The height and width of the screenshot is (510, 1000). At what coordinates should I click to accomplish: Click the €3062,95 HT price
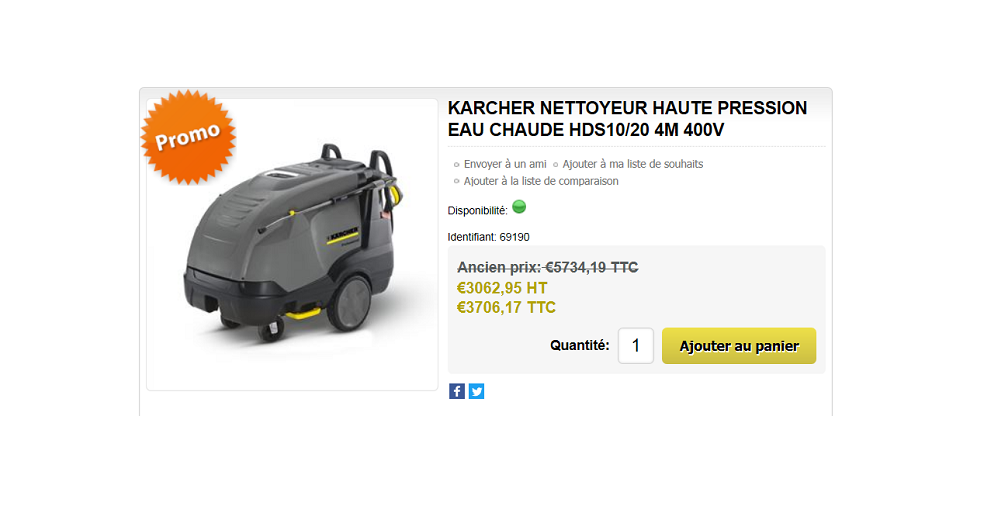click(502, 288)
